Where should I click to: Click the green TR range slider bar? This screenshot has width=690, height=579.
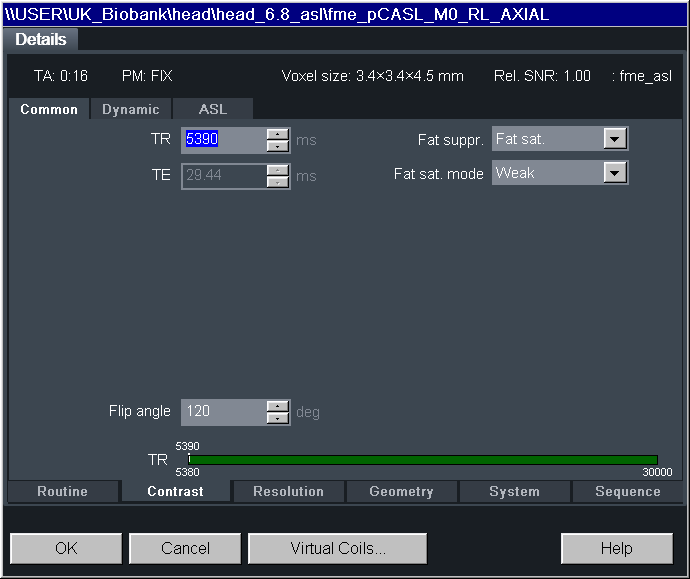click(422, 460)
